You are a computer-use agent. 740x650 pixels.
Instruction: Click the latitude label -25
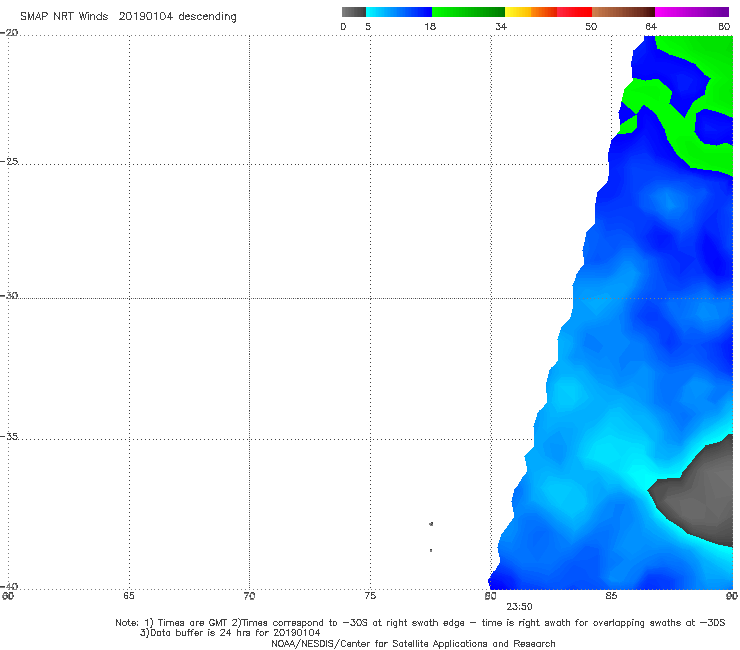coord(9,161)
